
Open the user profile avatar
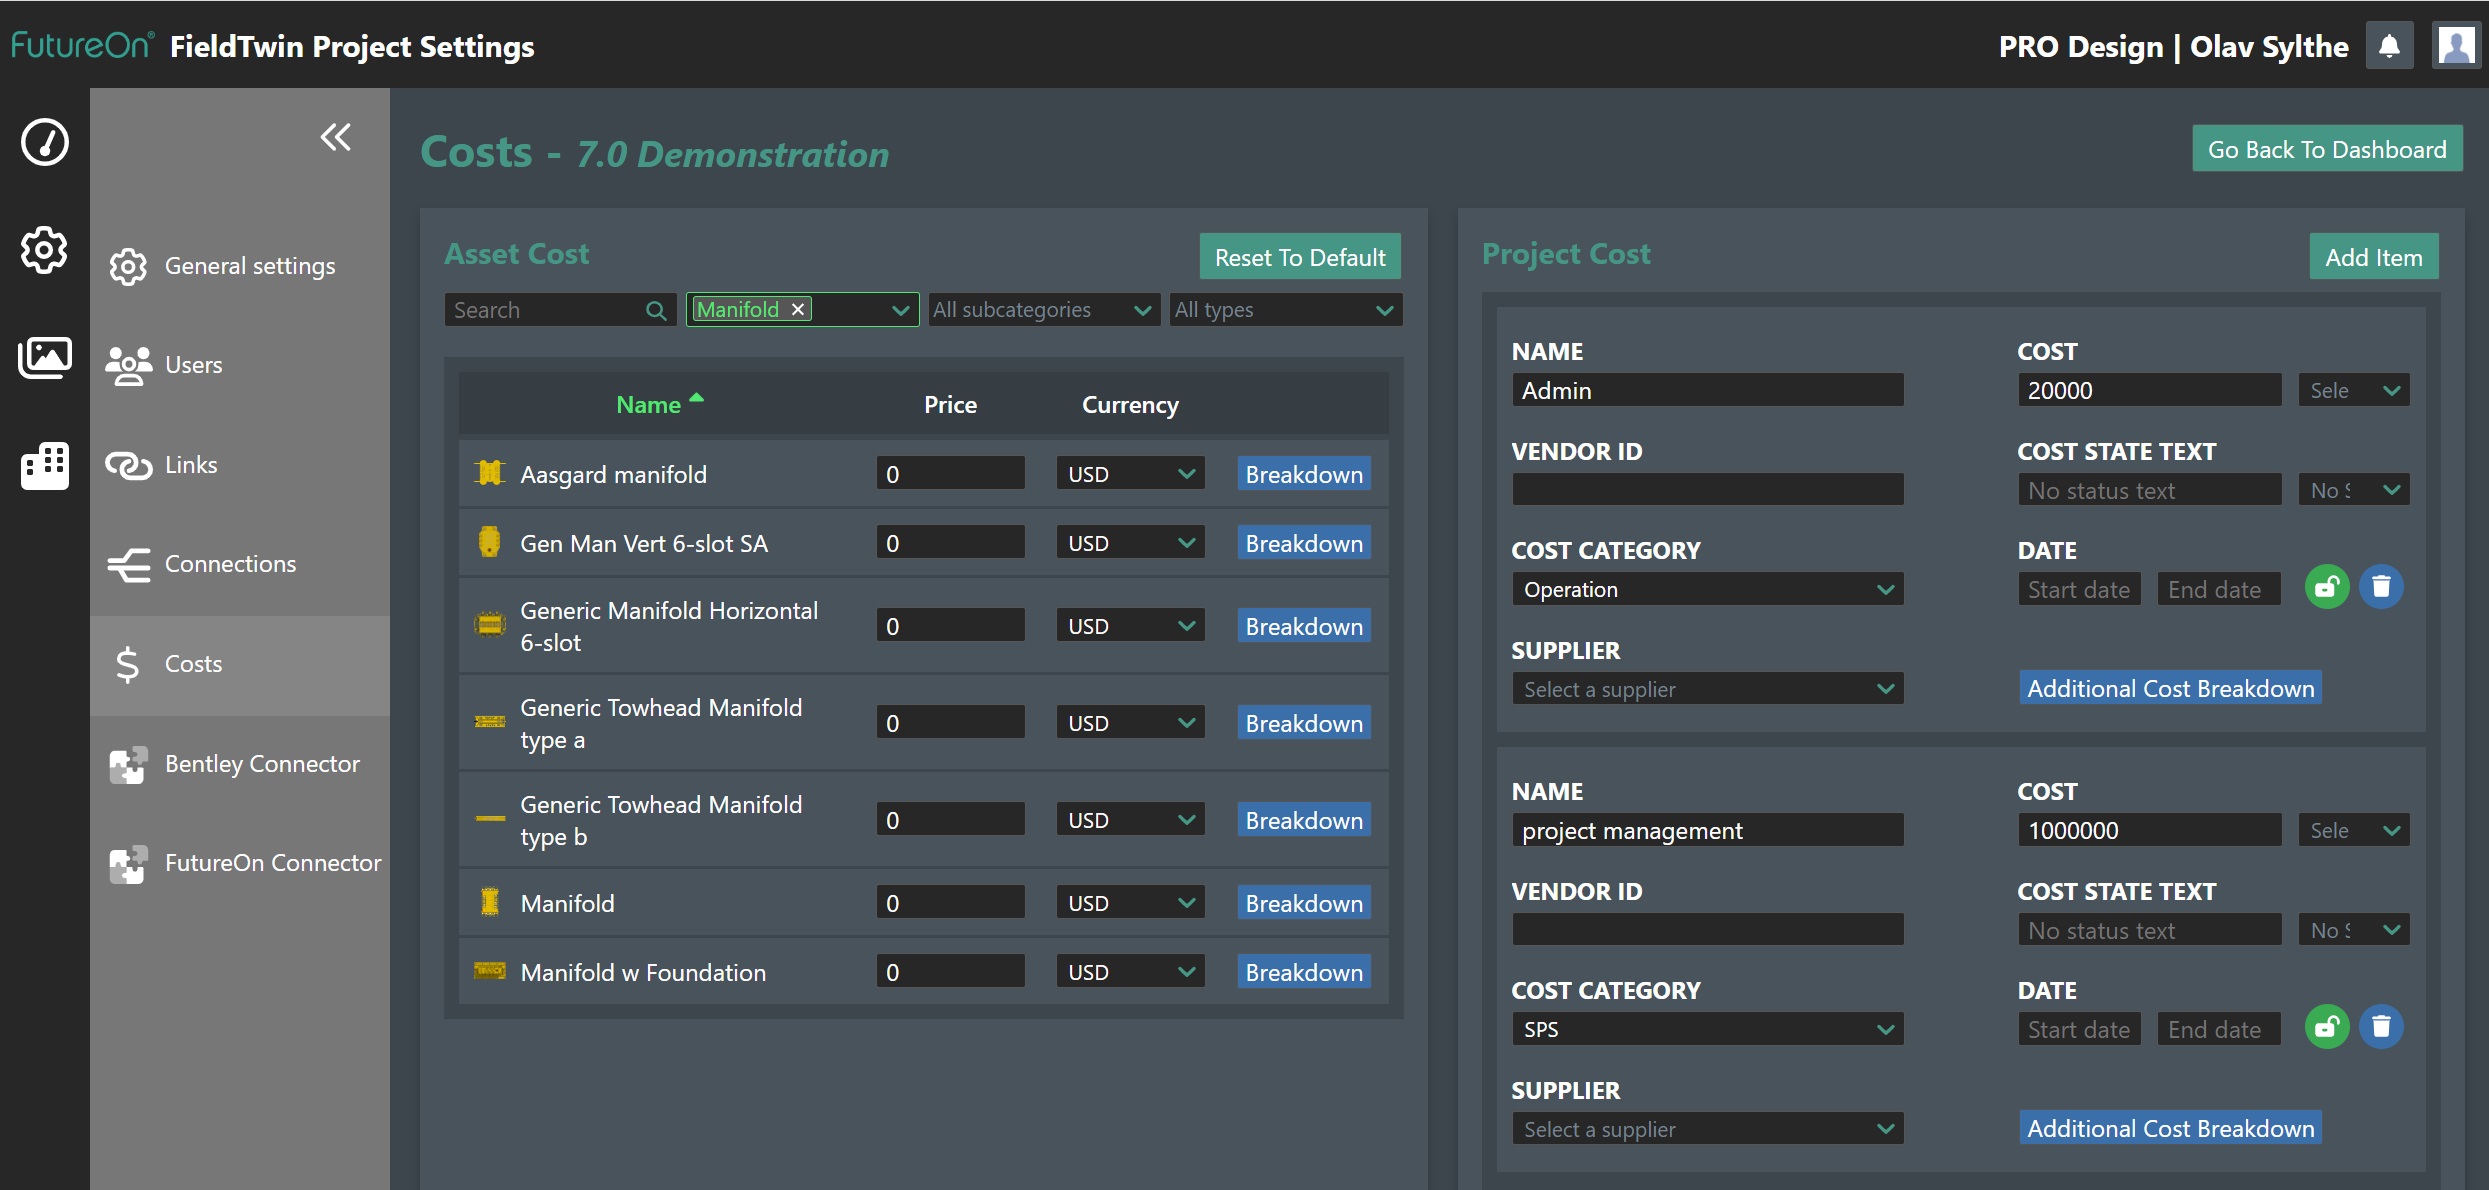click(2456, 46)
